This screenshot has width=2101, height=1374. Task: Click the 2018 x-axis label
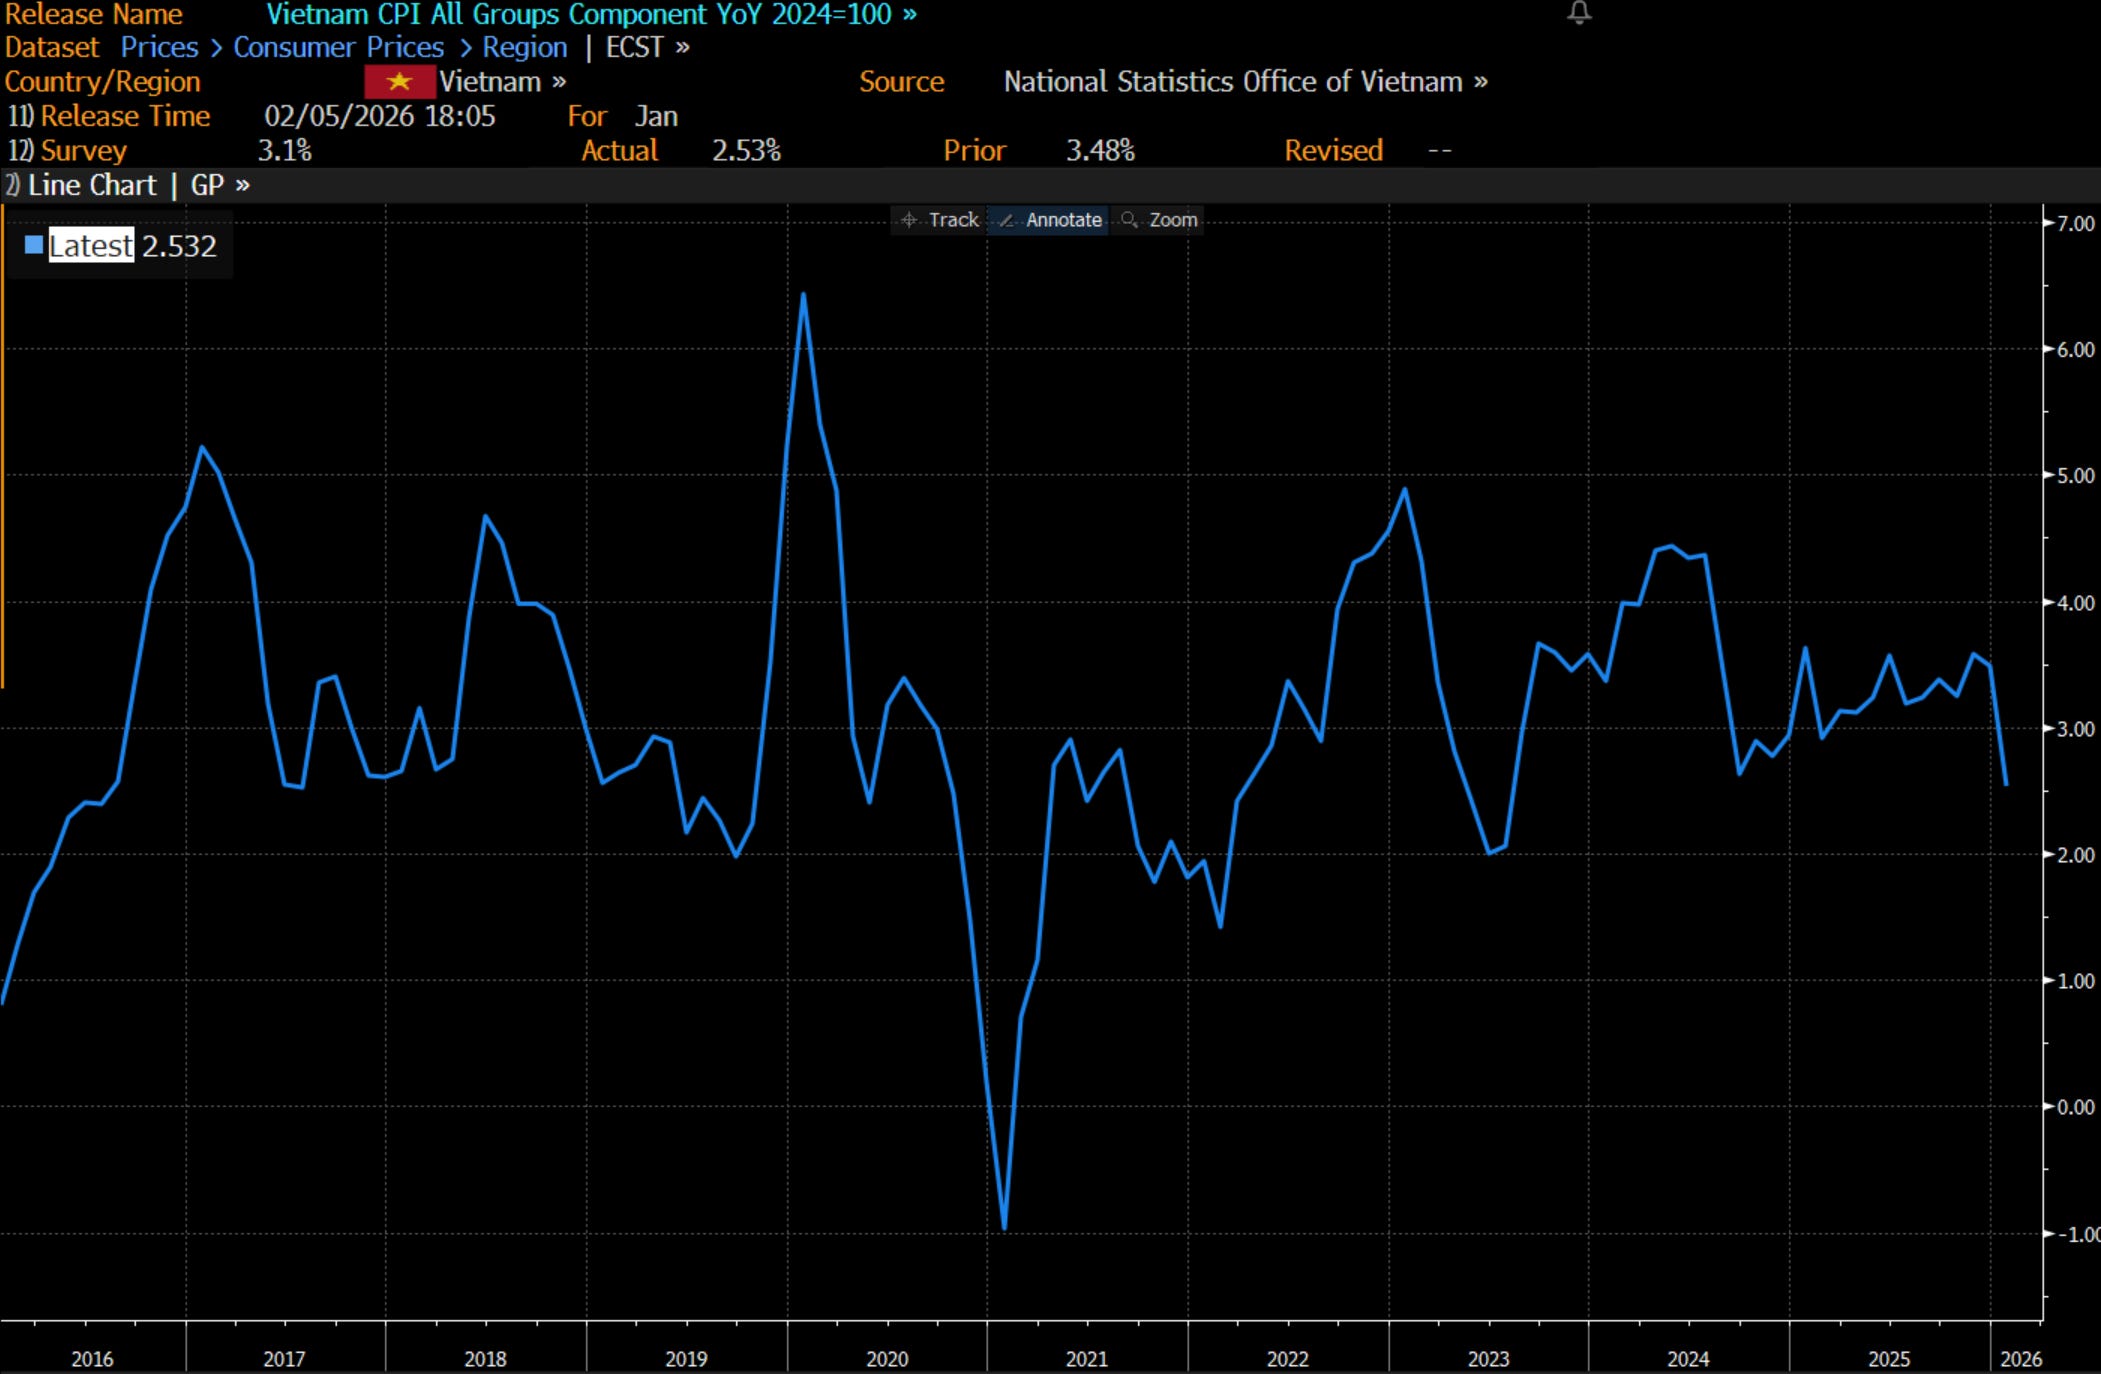coord(485,1359)
